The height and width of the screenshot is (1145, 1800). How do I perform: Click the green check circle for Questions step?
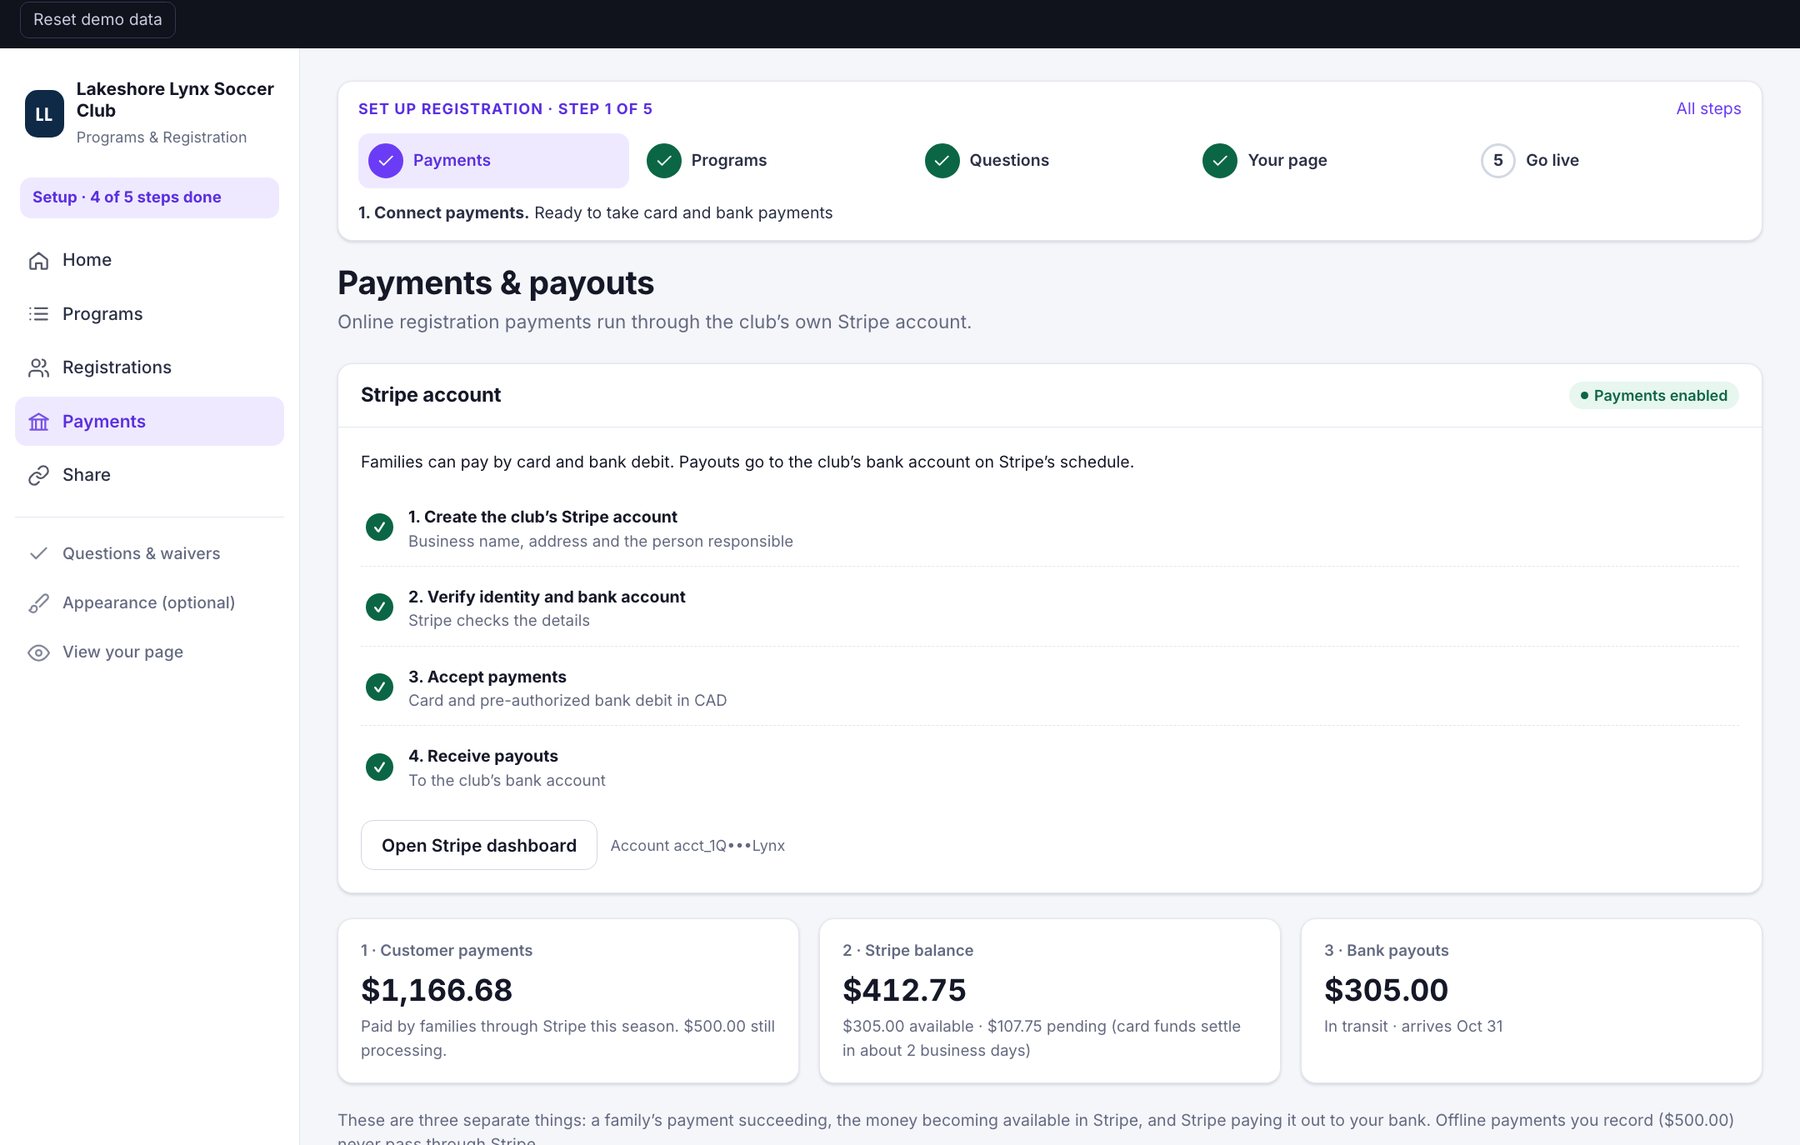[x=942, y=161]
